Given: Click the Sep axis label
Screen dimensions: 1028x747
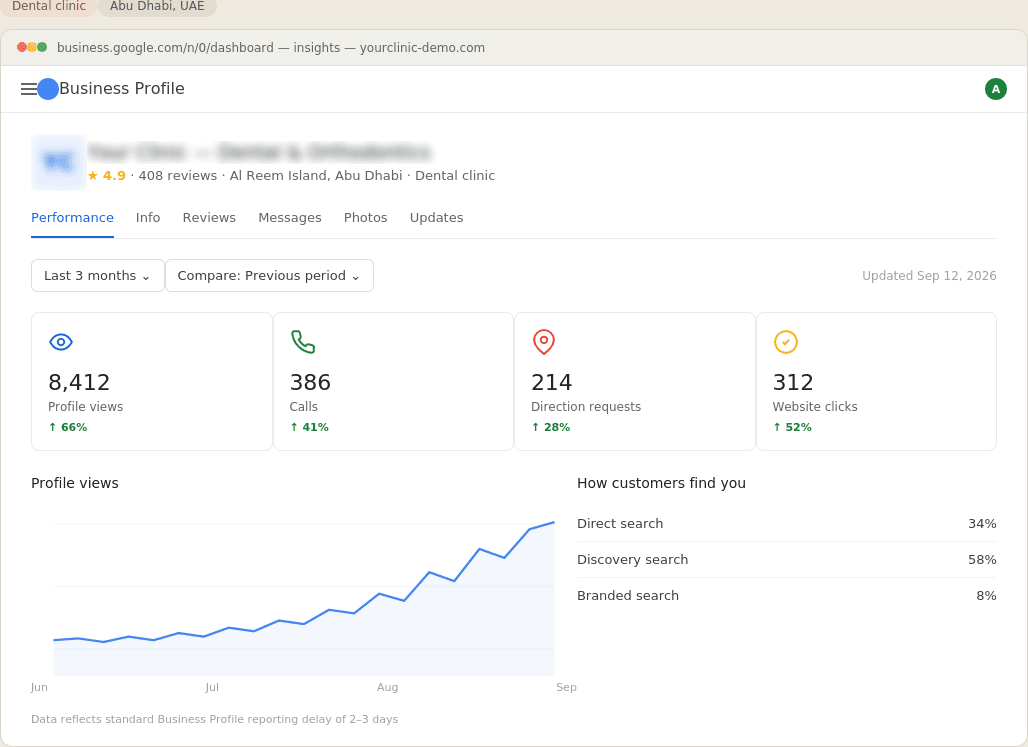Looking at the screenshot, I should (x=566, y=687).
